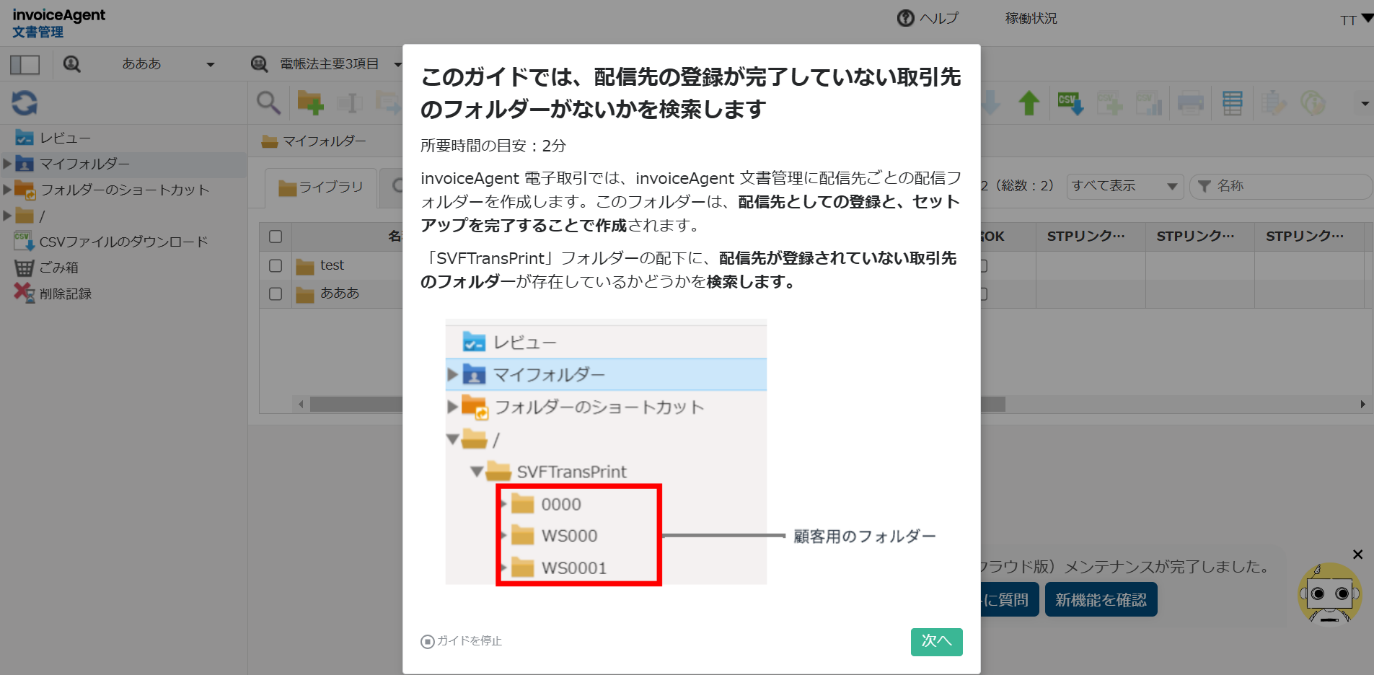
Task: Click the green upload arrow icon
Action: click(1029, 102)
